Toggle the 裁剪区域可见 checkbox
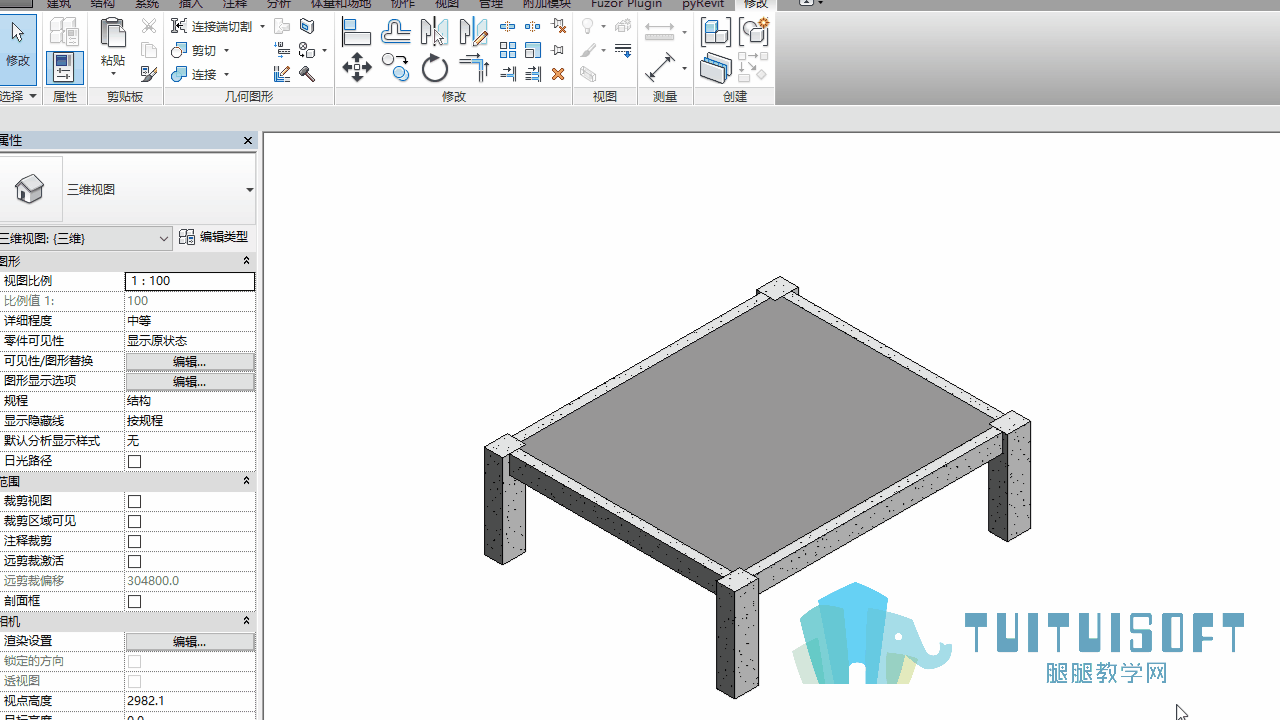The height and width of the screenshot is (720, 1280). click(135, 521)
